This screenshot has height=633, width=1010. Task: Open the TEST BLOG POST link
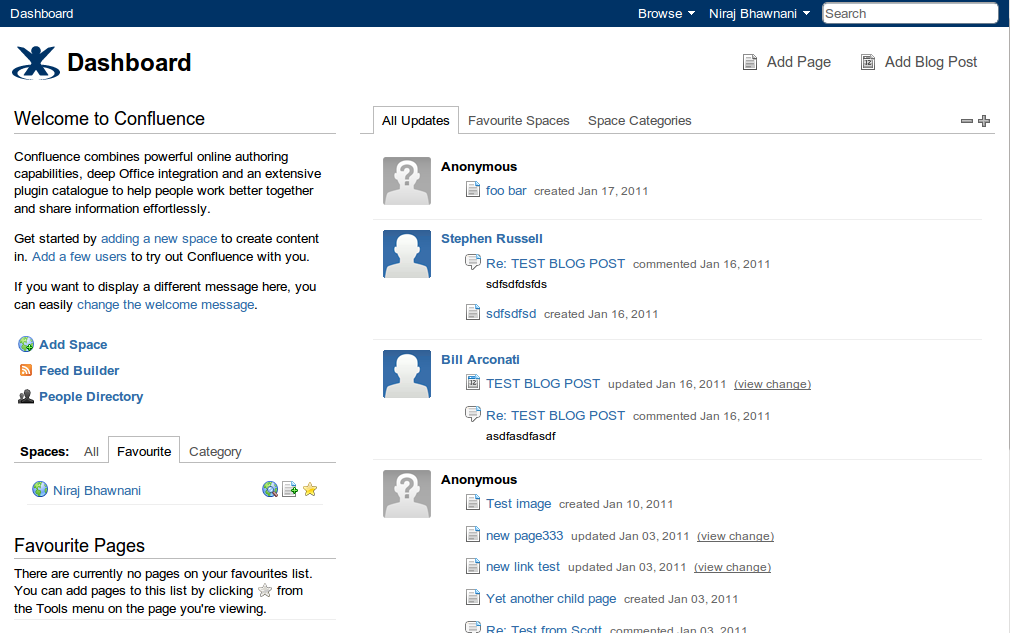point(542,384)
